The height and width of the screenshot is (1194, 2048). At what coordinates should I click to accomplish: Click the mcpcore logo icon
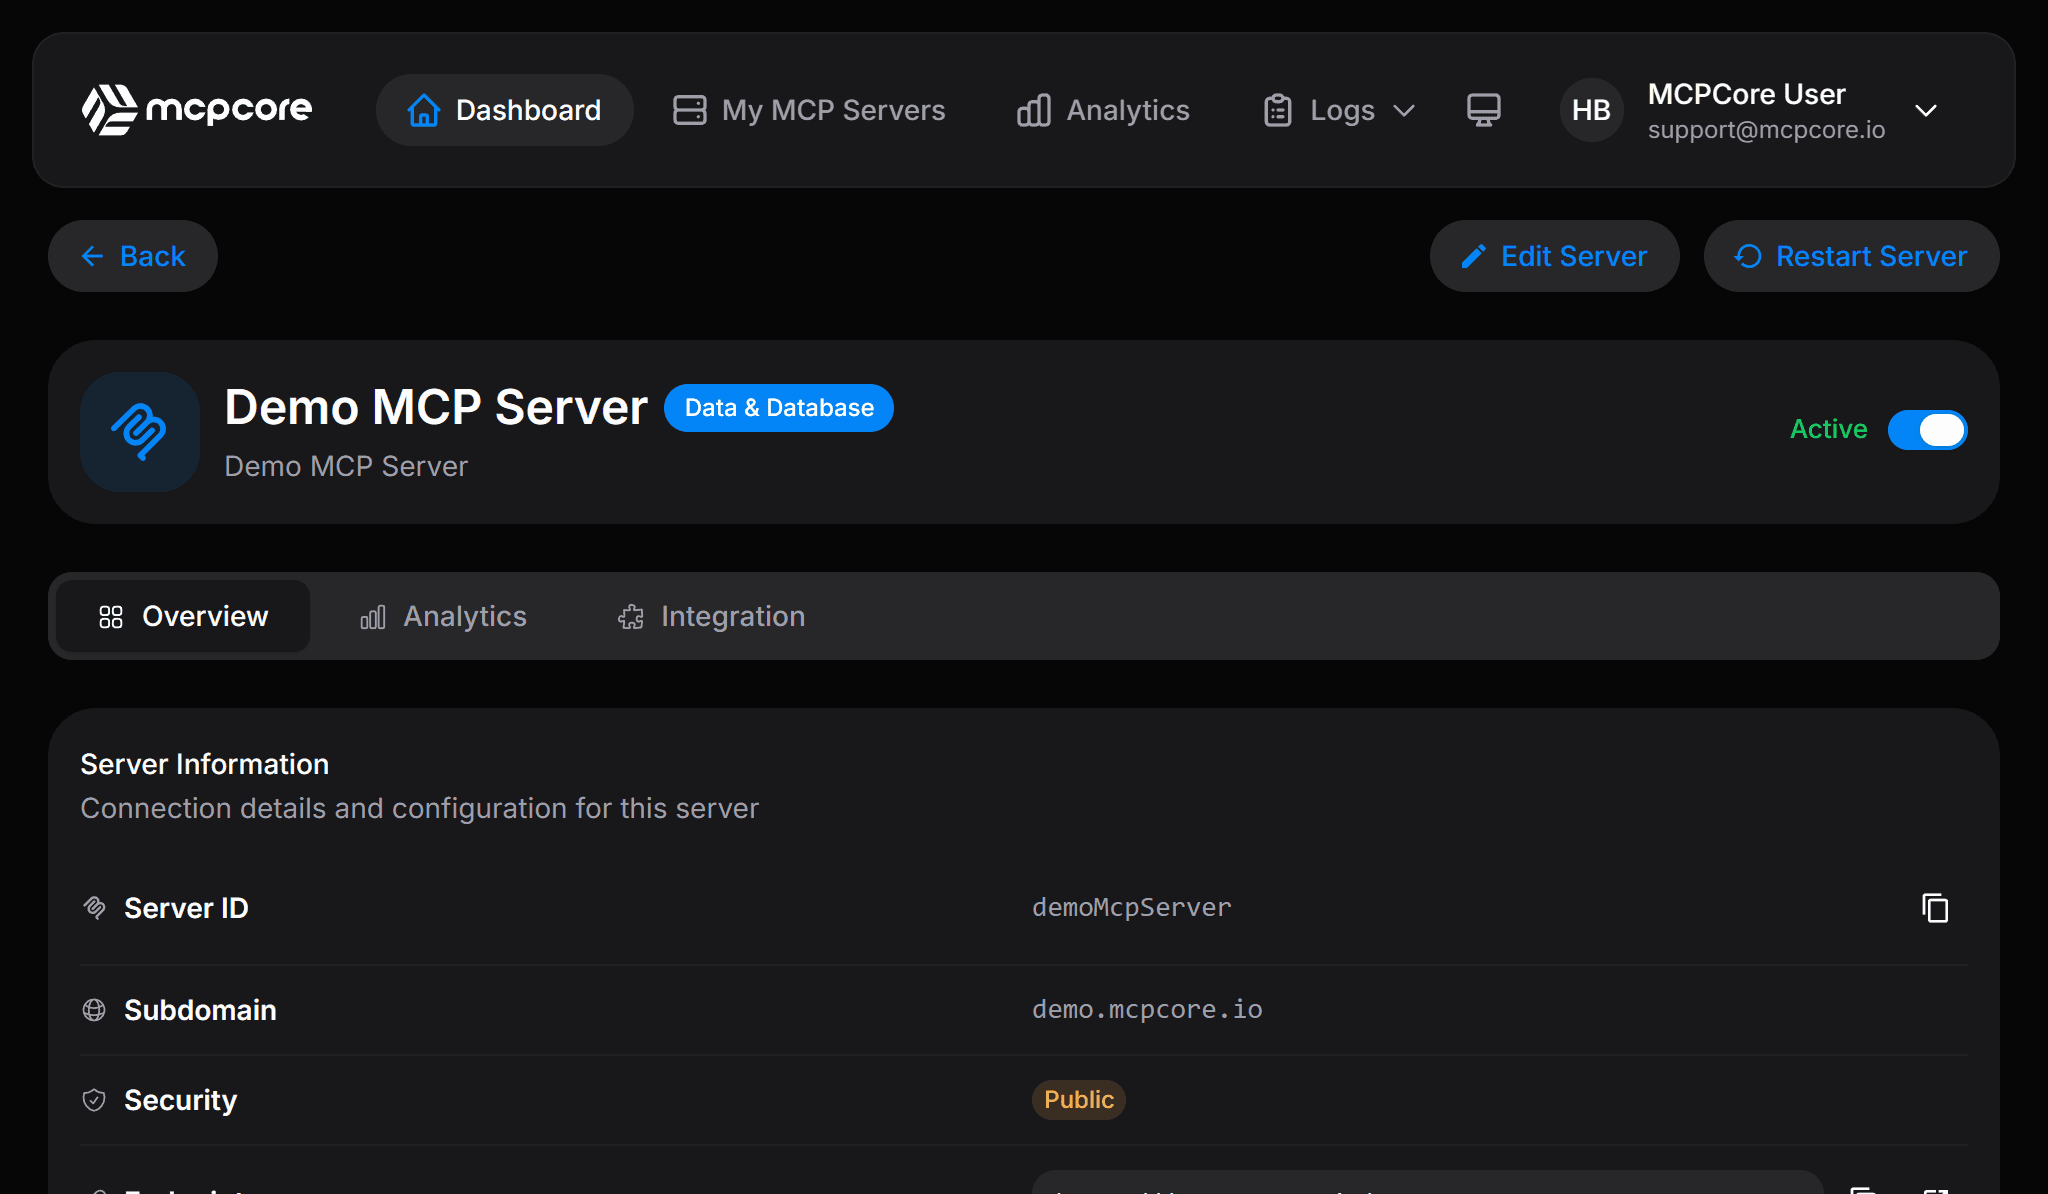pos(109,109)
